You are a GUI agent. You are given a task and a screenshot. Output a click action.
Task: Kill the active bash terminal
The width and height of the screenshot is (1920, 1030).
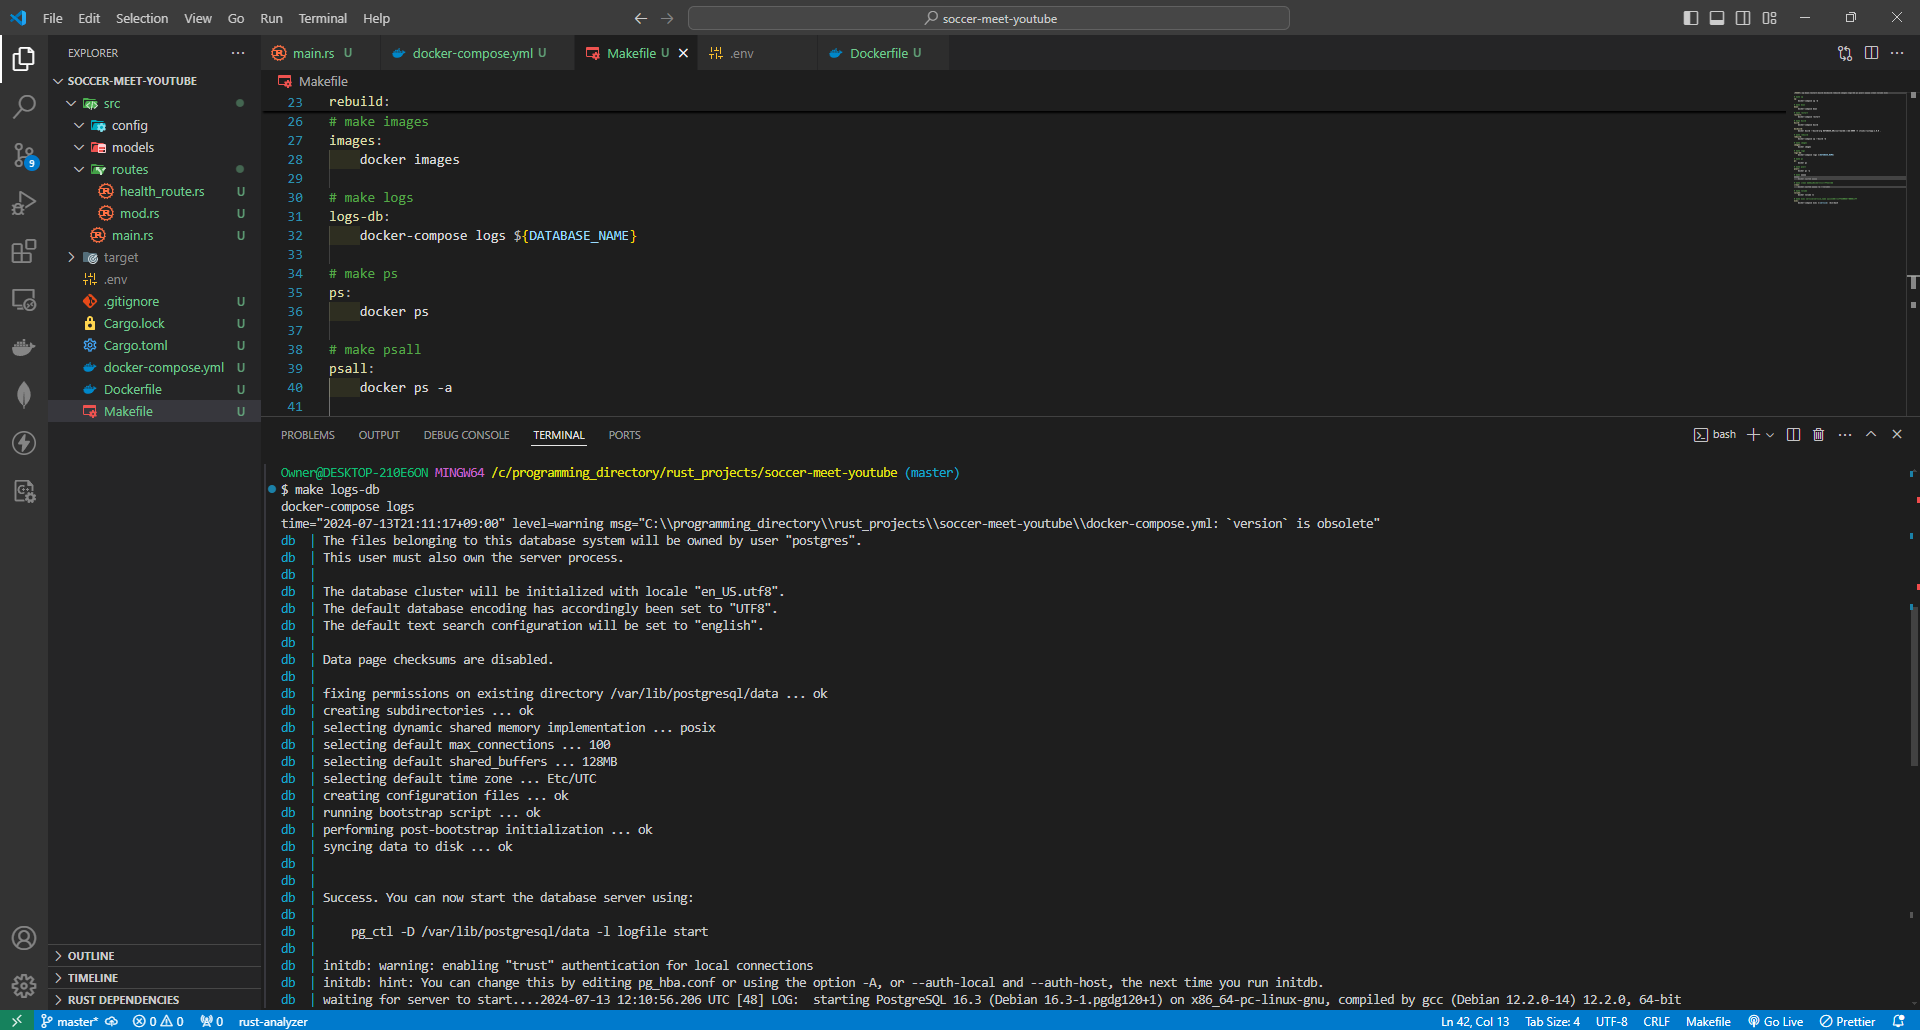tap(1818, 434)
